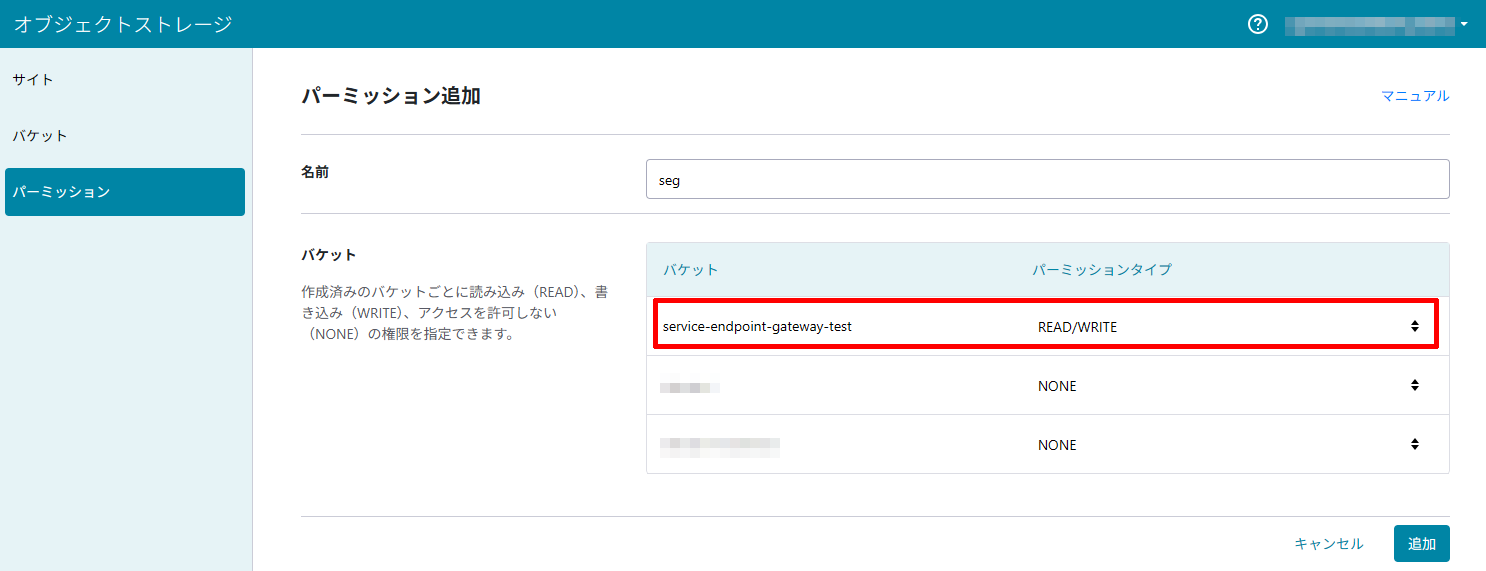Focus the 名前 input field containing seg

(x=1047, y=180)
